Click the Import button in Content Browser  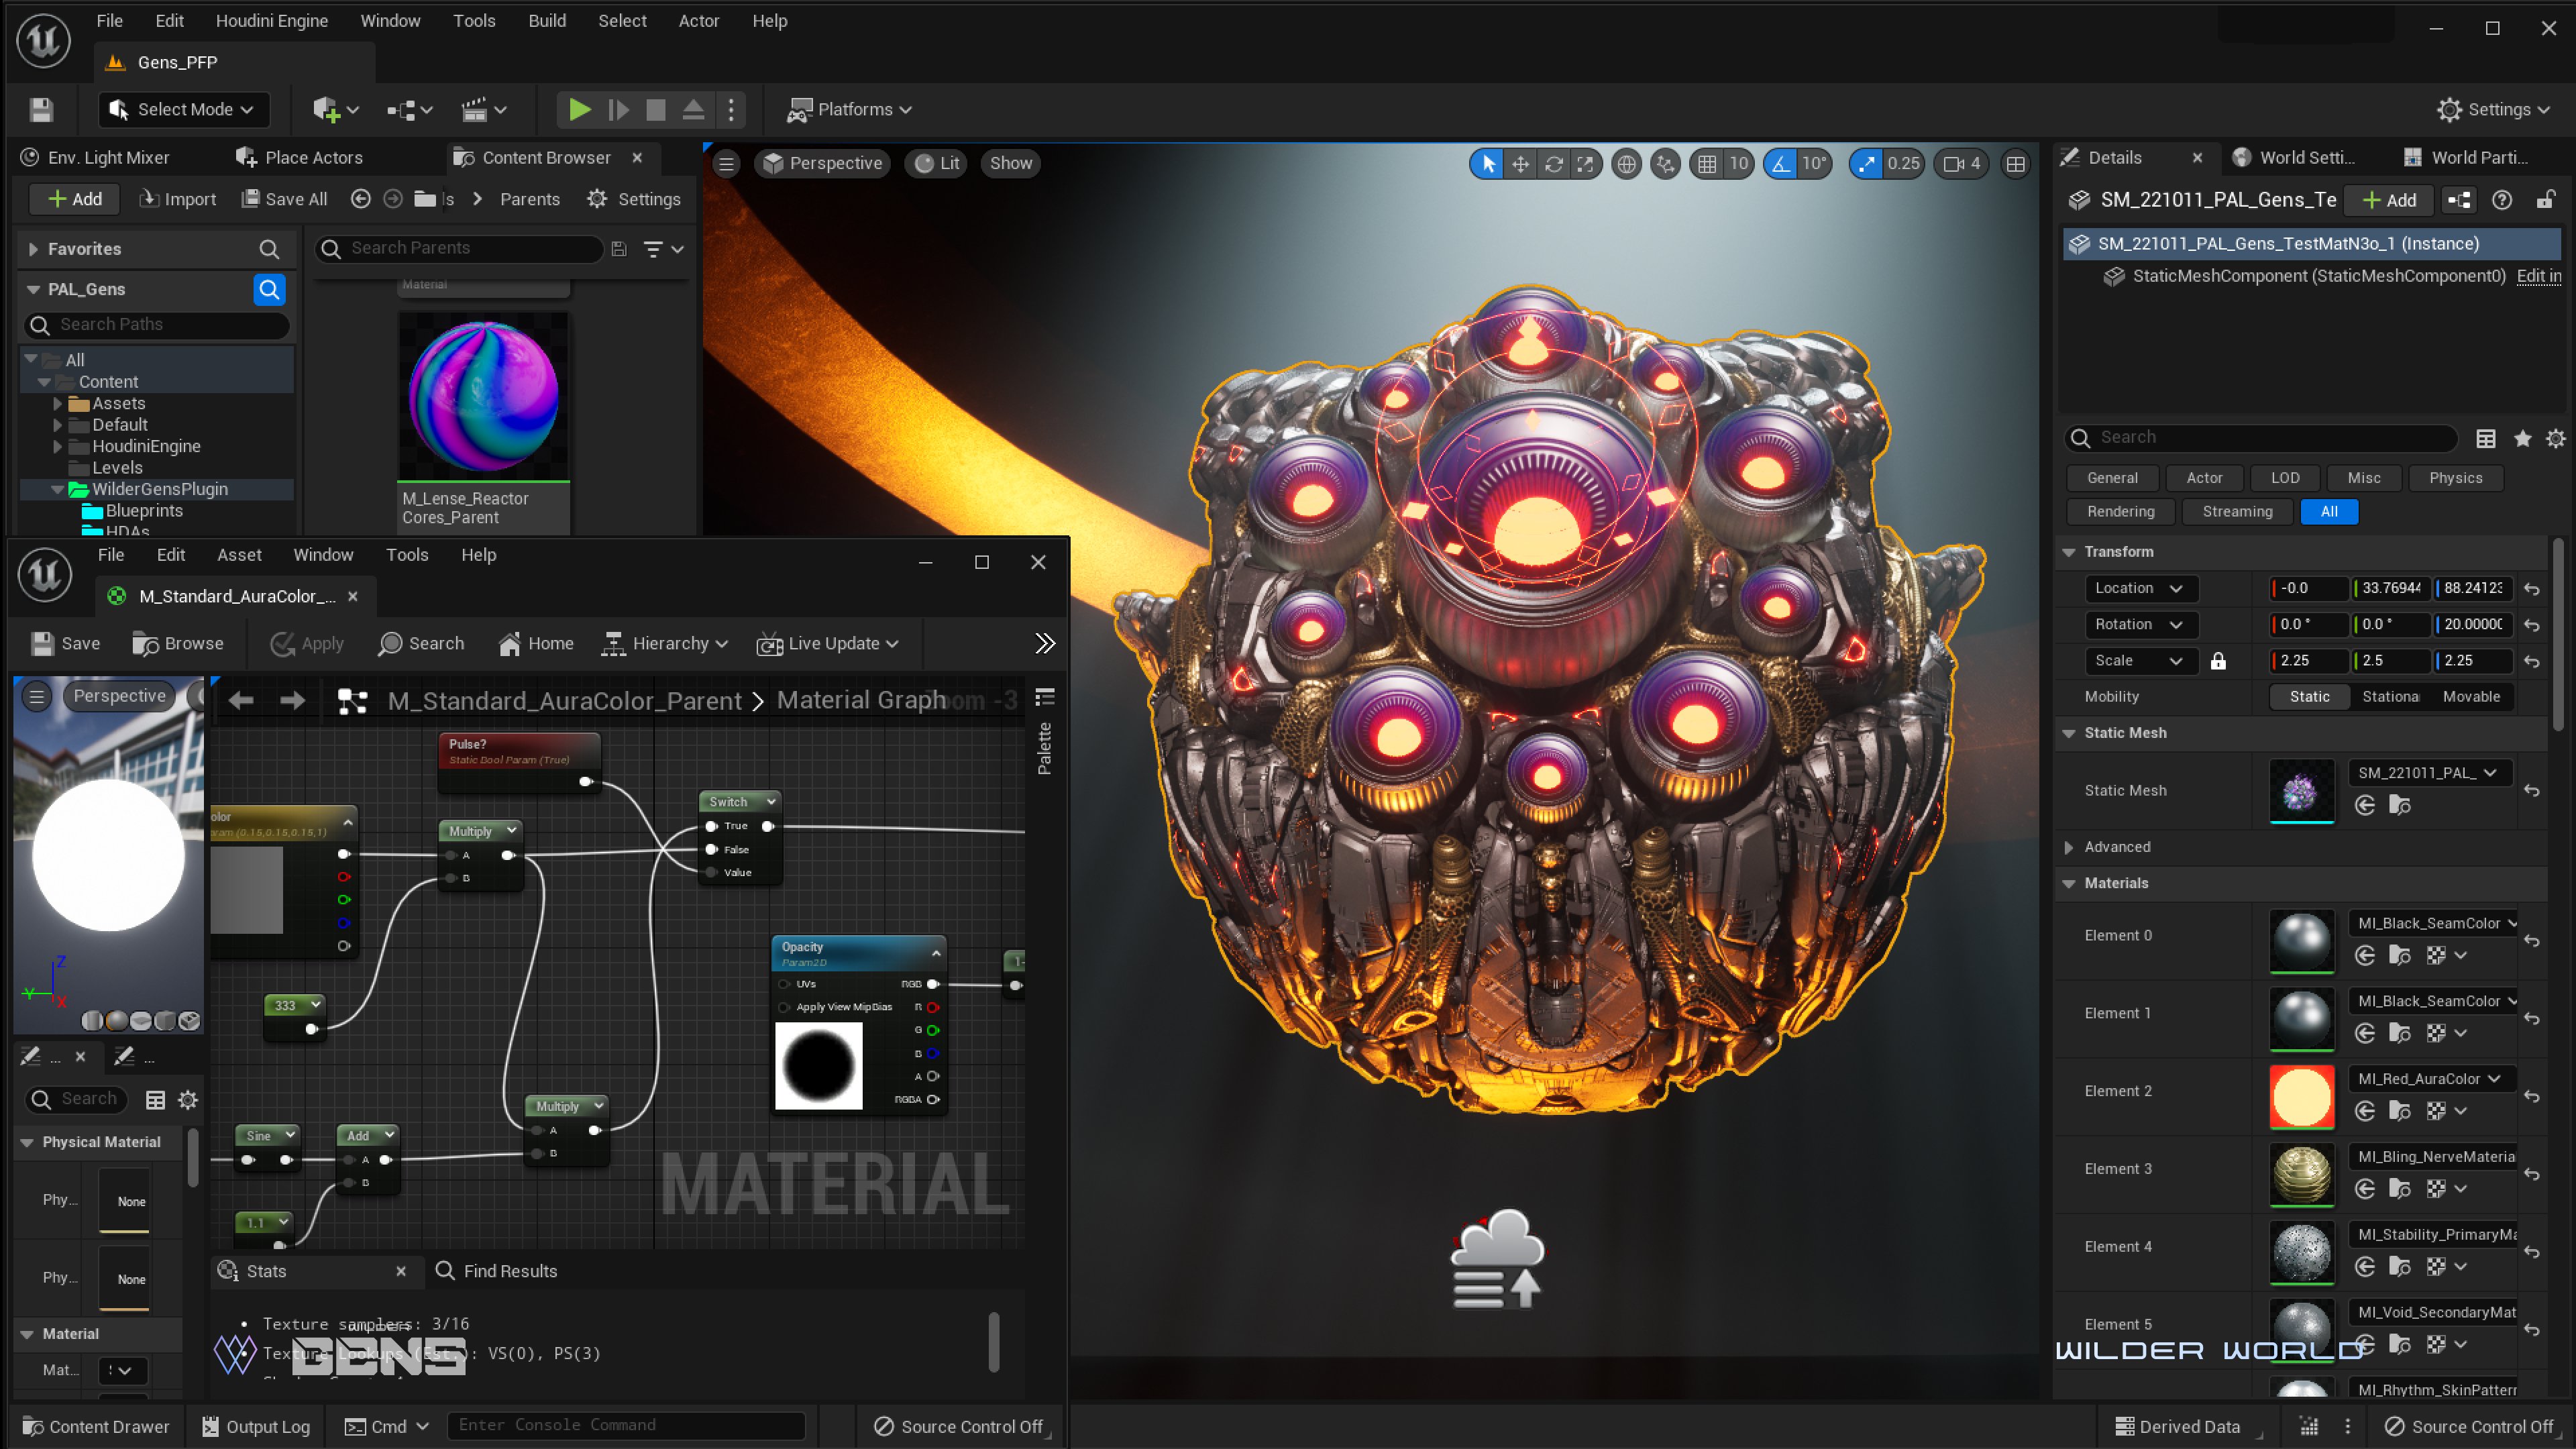[177, 199]
